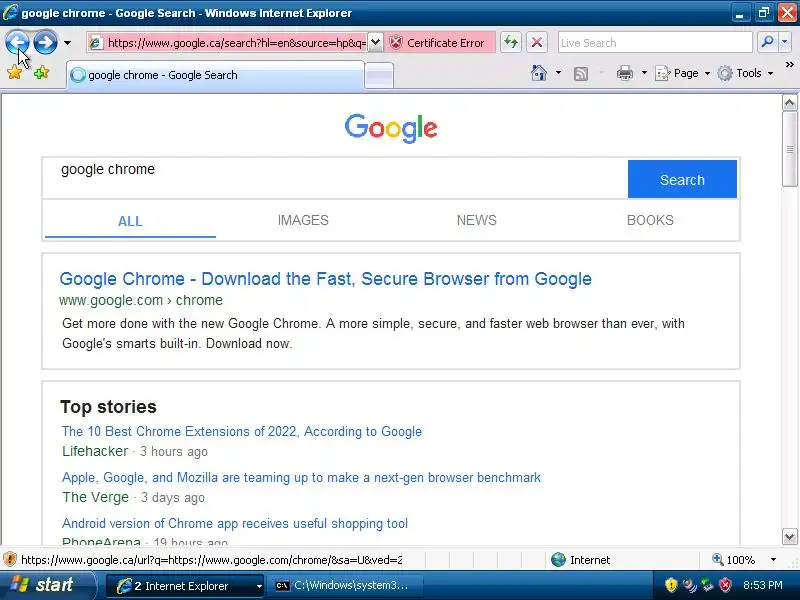The width and height of the screenshot is (800, 600).
Task: Click the Google logo
Action: 391,128
